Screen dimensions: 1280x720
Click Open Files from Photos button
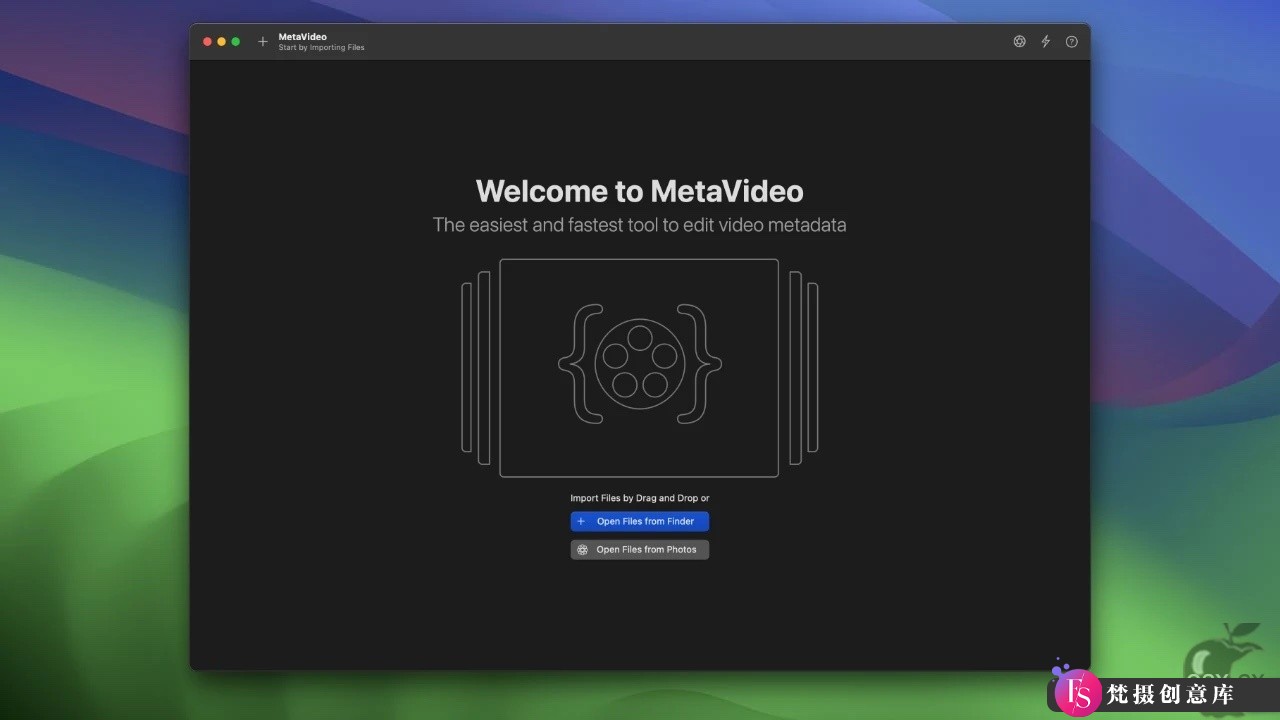640,549
